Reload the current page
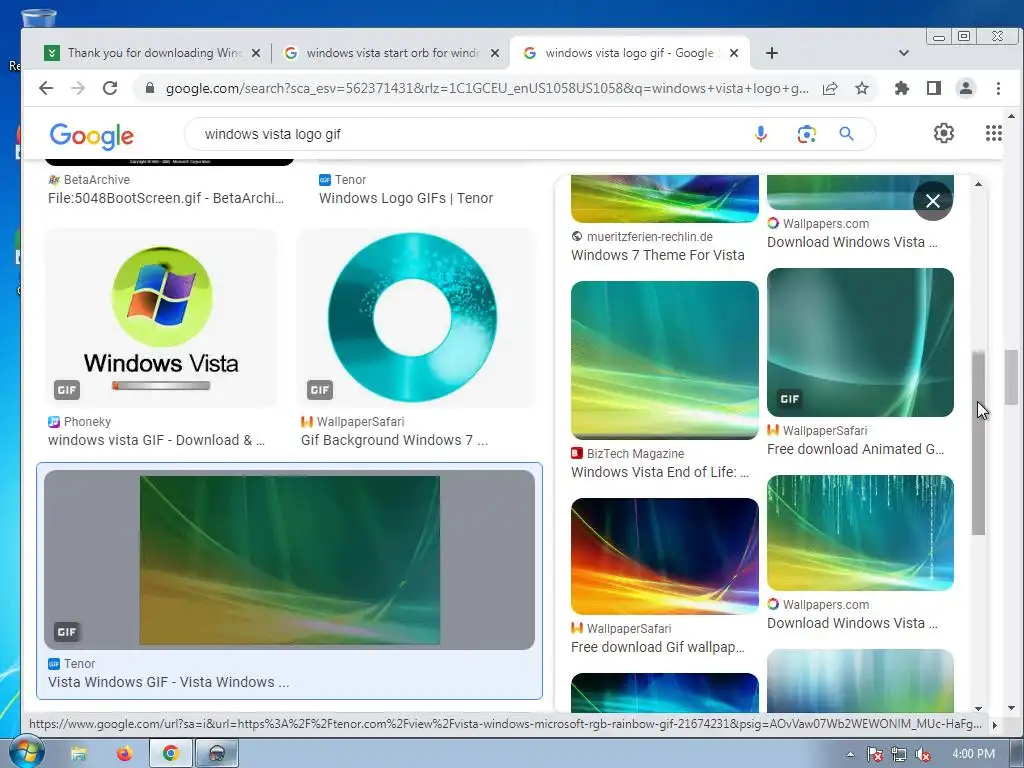This screenshot has width=1024, height=768. (110, 88)
